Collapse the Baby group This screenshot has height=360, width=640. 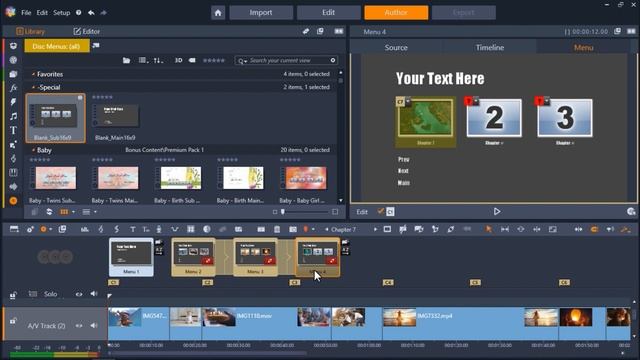tap(33, 150)
